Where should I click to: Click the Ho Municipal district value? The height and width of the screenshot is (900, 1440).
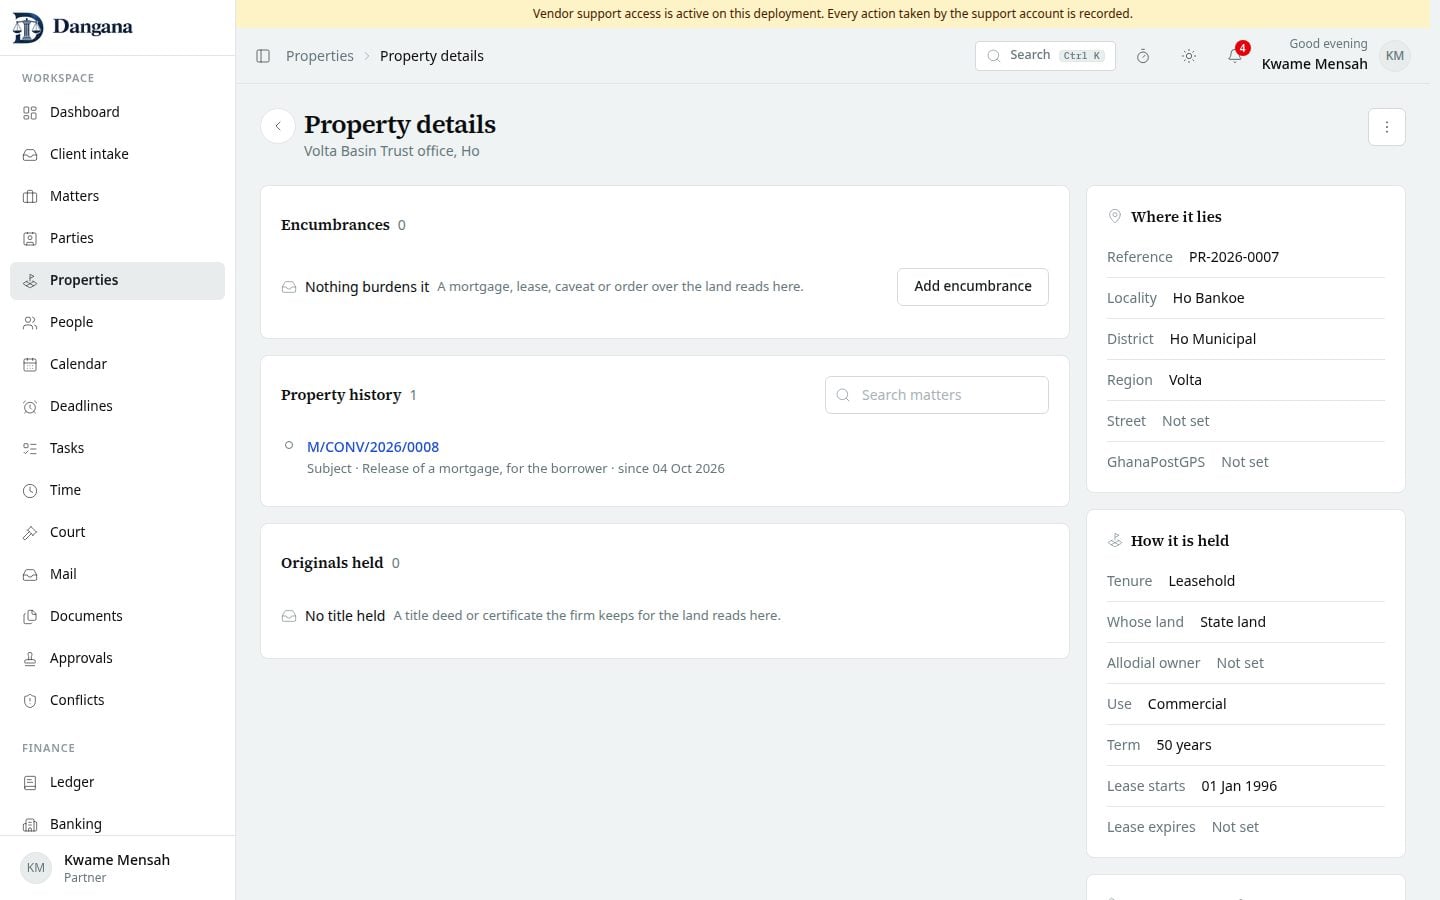1213,339
